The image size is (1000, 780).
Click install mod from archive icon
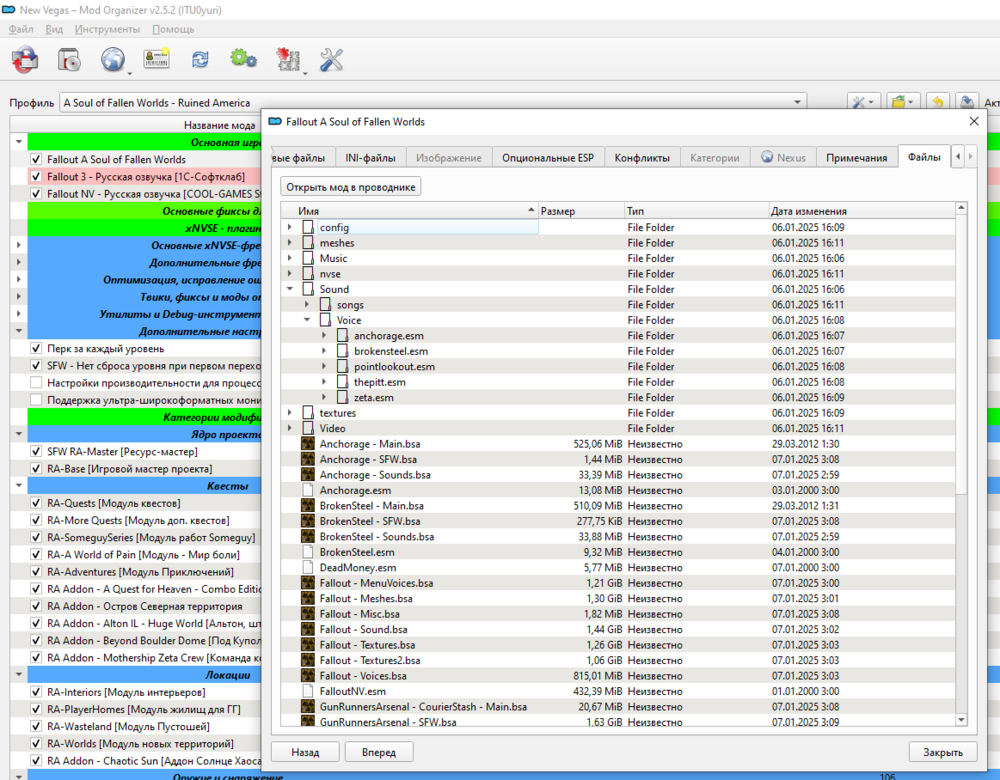coord(69,60)
